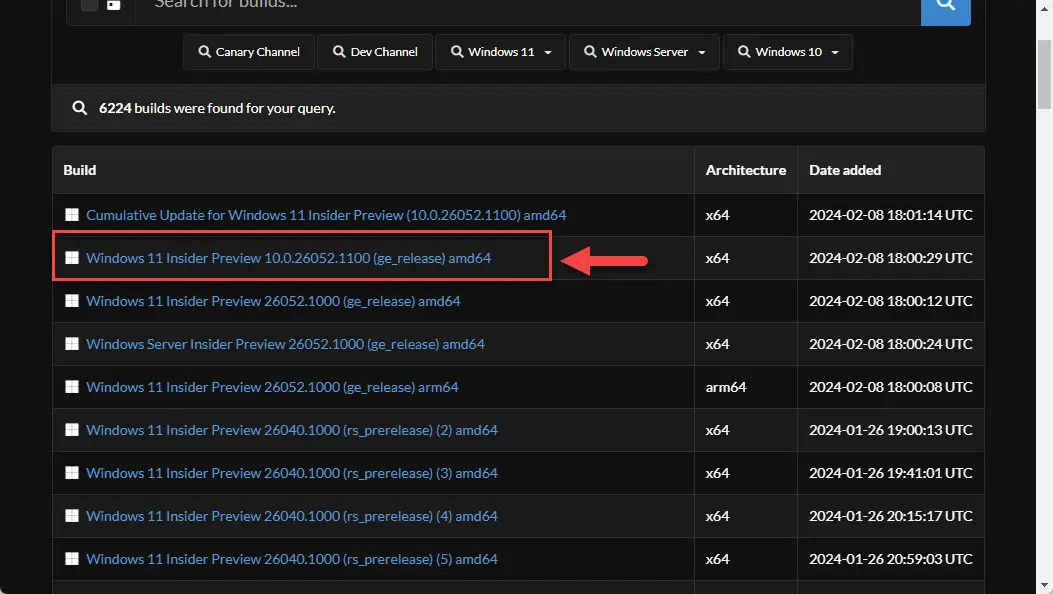This screenshot has width=1053, height=594.
Task: Click the 6224 builds were found text
Action: coord(217,108)
